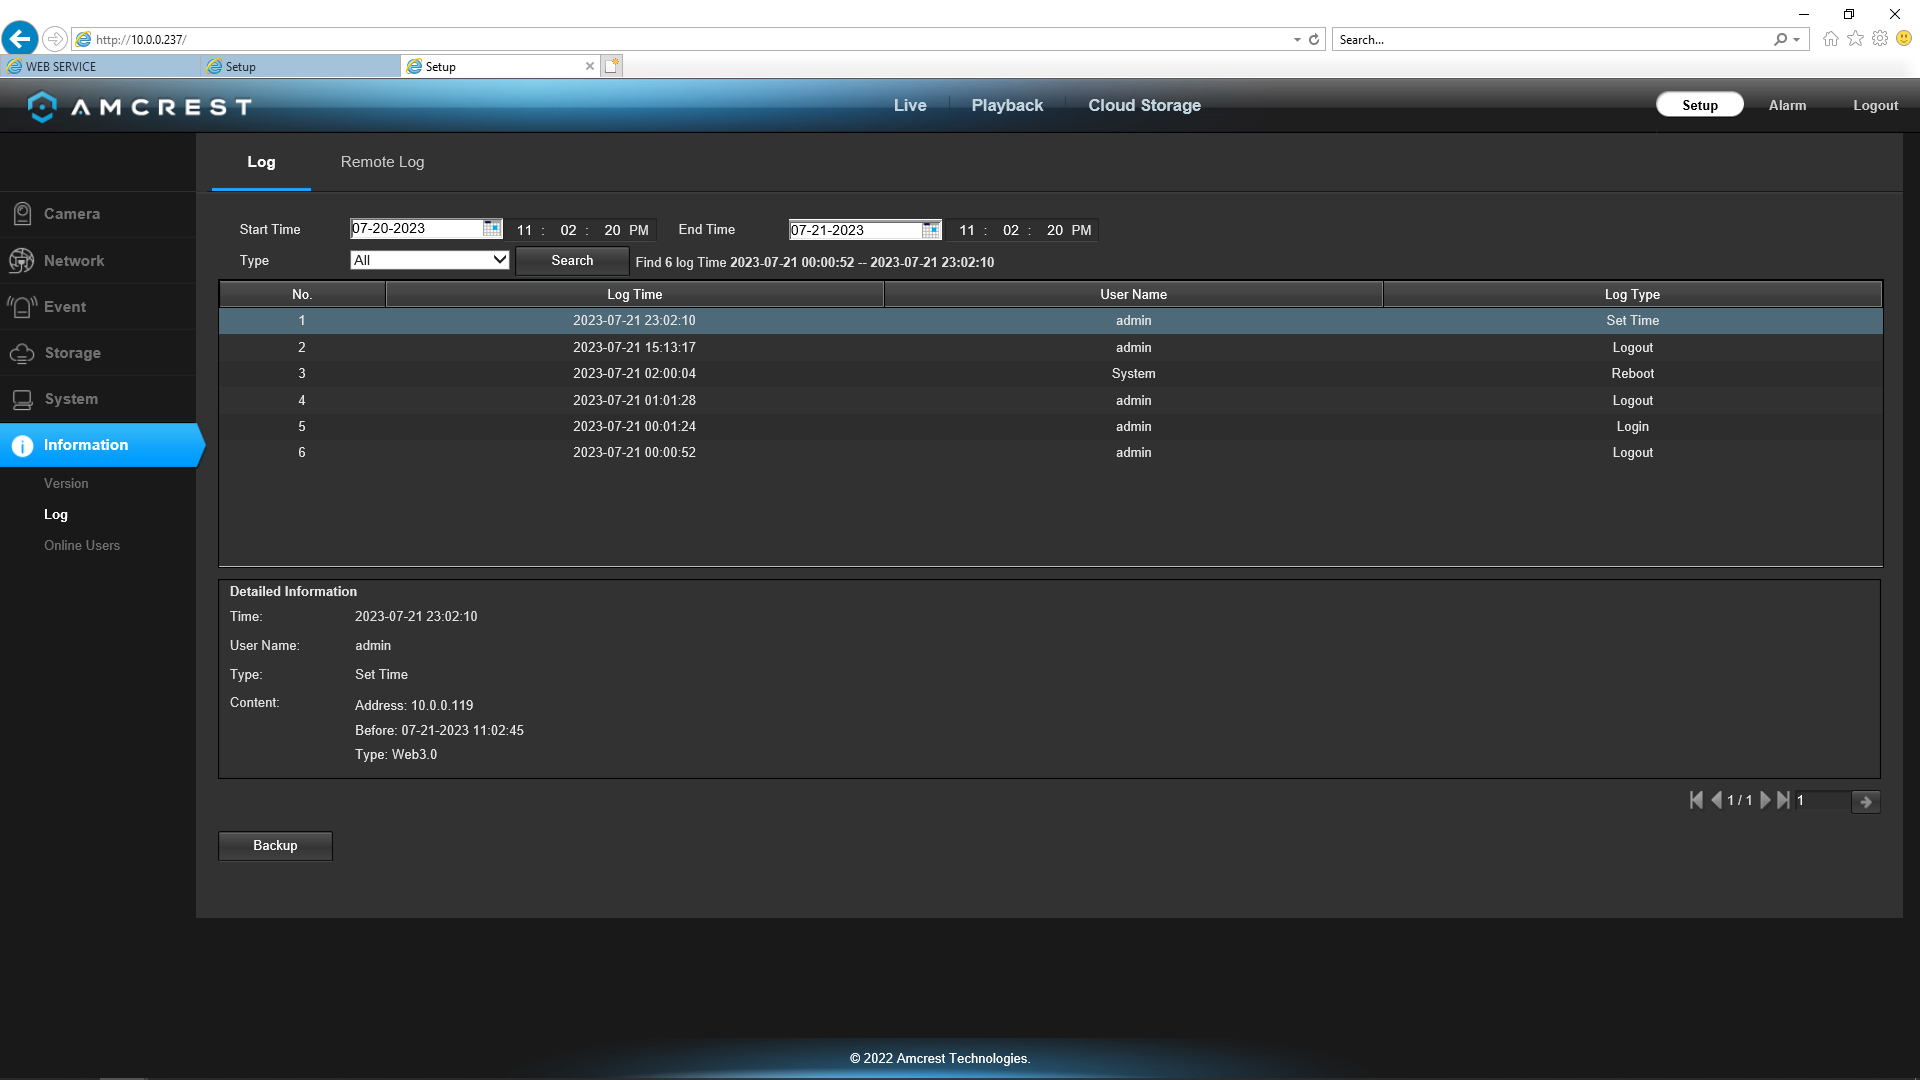Click the browser Back arrow

[20, 39]
